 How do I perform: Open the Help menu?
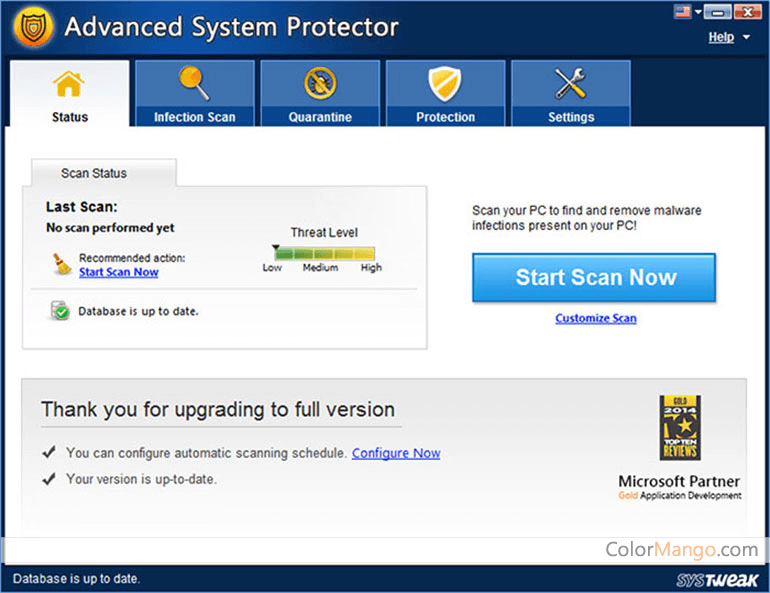click(721, 37)
